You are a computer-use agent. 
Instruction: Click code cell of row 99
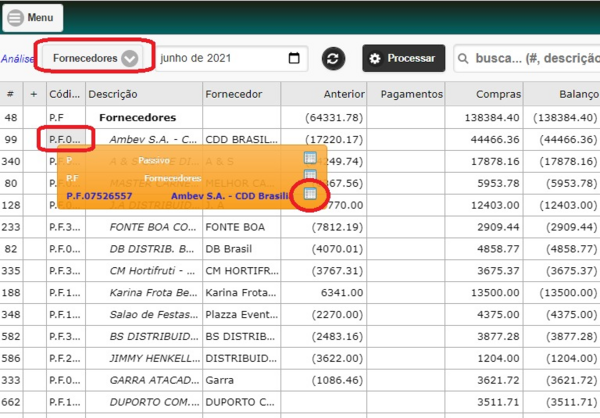pos(65,139)
